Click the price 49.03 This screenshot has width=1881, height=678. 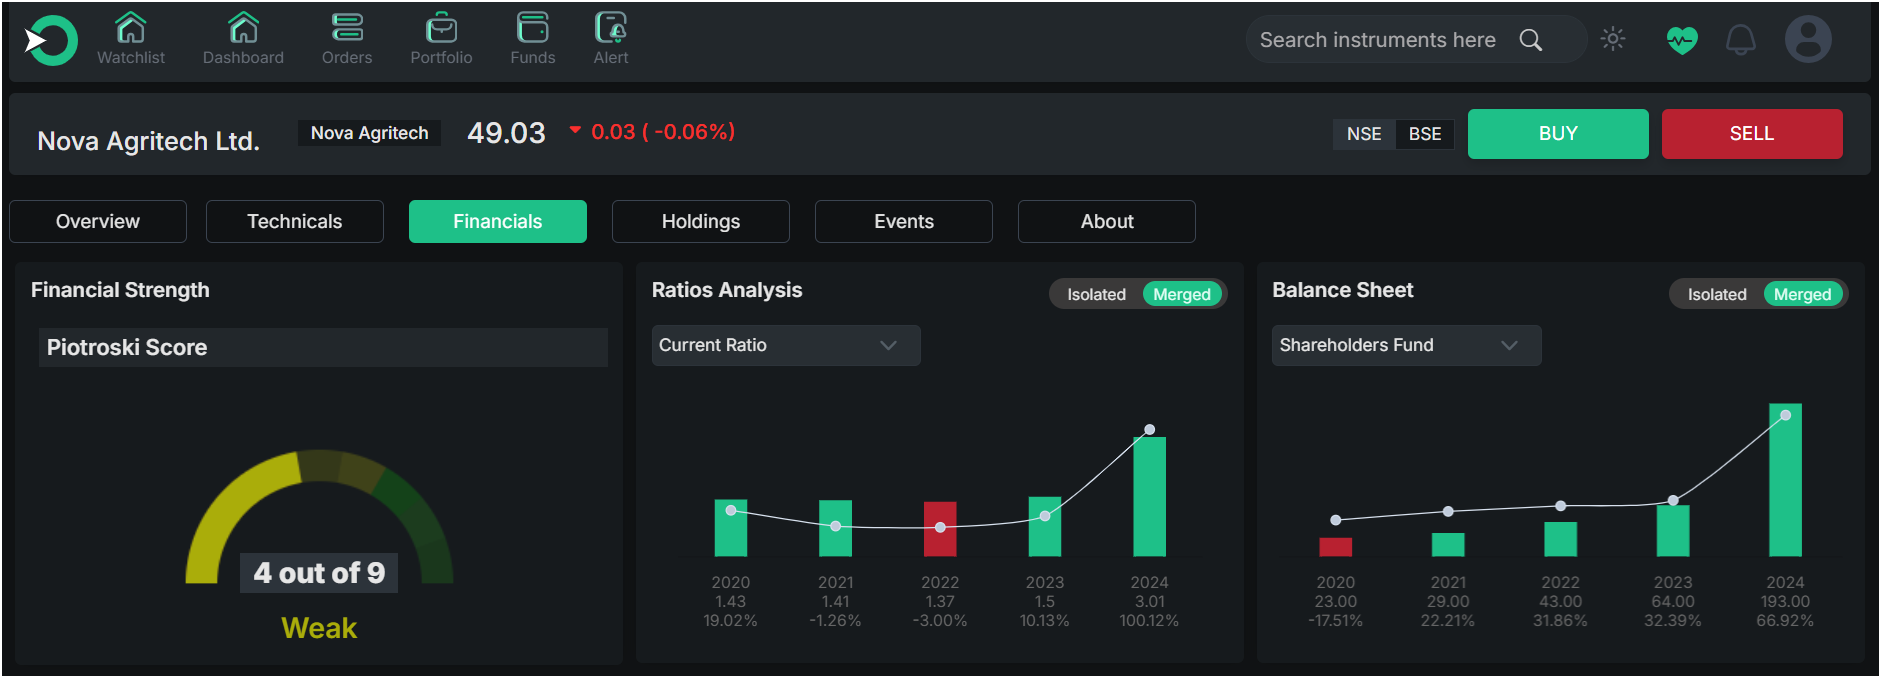click(506, 133)
